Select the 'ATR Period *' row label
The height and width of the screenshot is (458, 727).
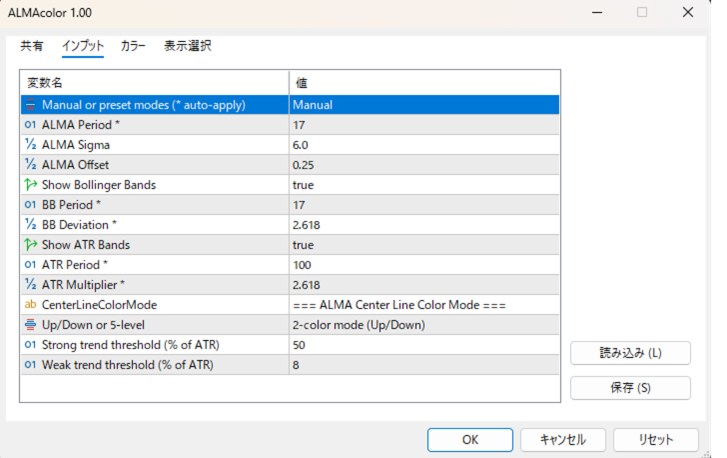click(75, 264)
